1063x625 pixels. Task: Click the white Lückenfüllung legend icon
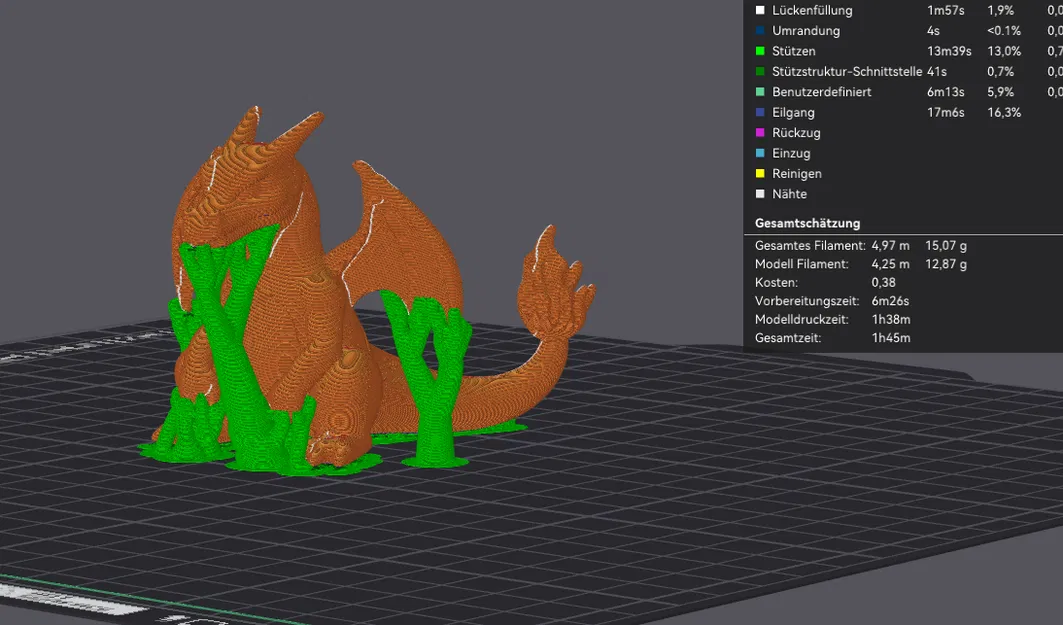point(760,10)
